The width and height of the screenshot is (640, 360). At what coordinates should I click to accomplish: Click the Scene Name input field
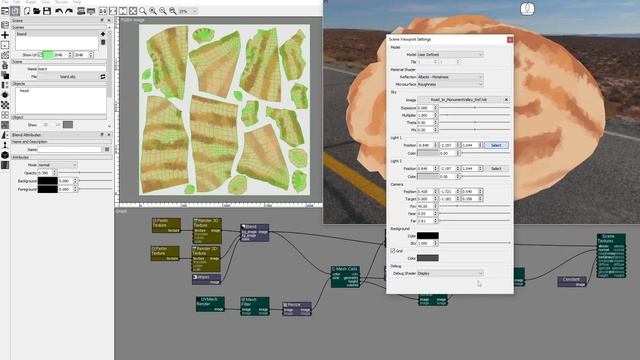click(x=72, y=69)
